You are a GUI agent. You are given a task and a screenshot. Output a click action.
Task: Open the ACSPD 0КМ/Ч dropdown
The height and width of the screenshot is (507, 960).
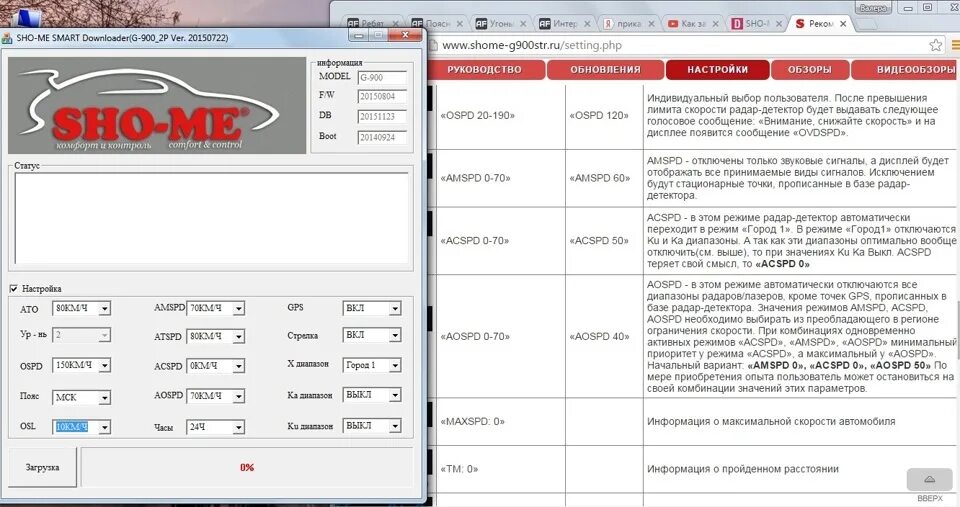pyautogui.click(x=238, y=366)
